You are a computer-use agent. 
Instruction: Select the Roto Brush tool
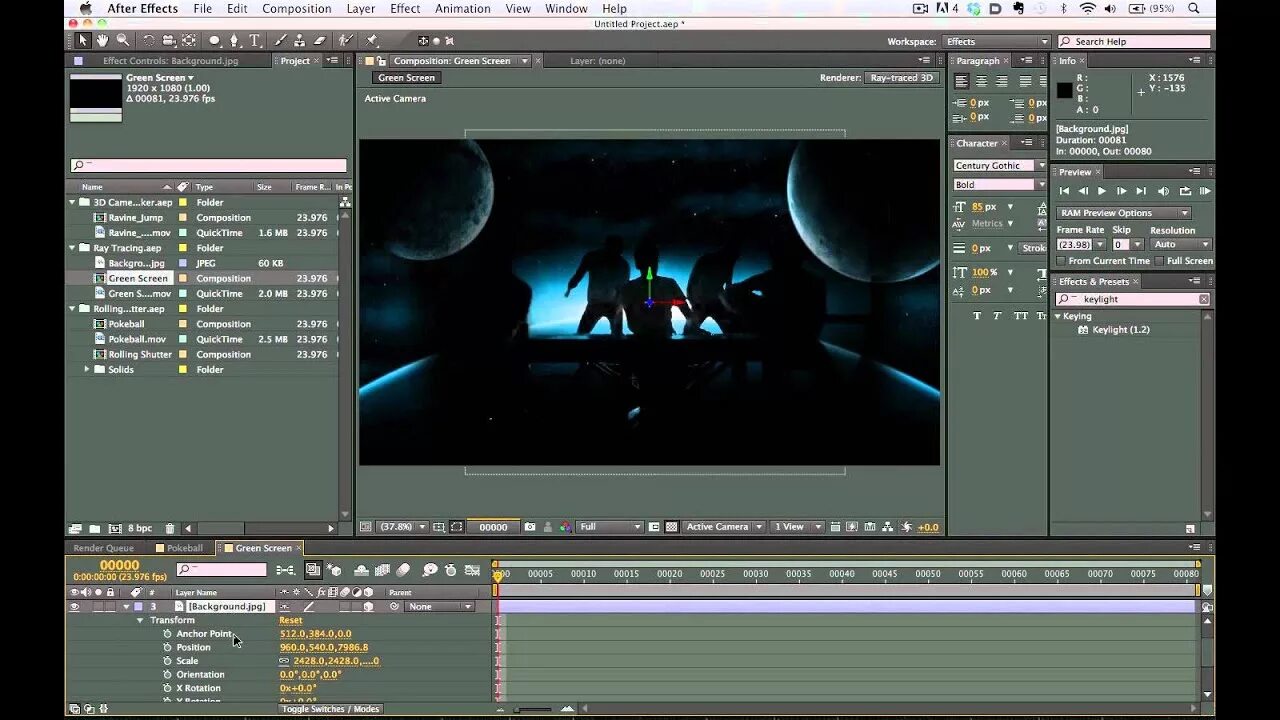[346, 41]
